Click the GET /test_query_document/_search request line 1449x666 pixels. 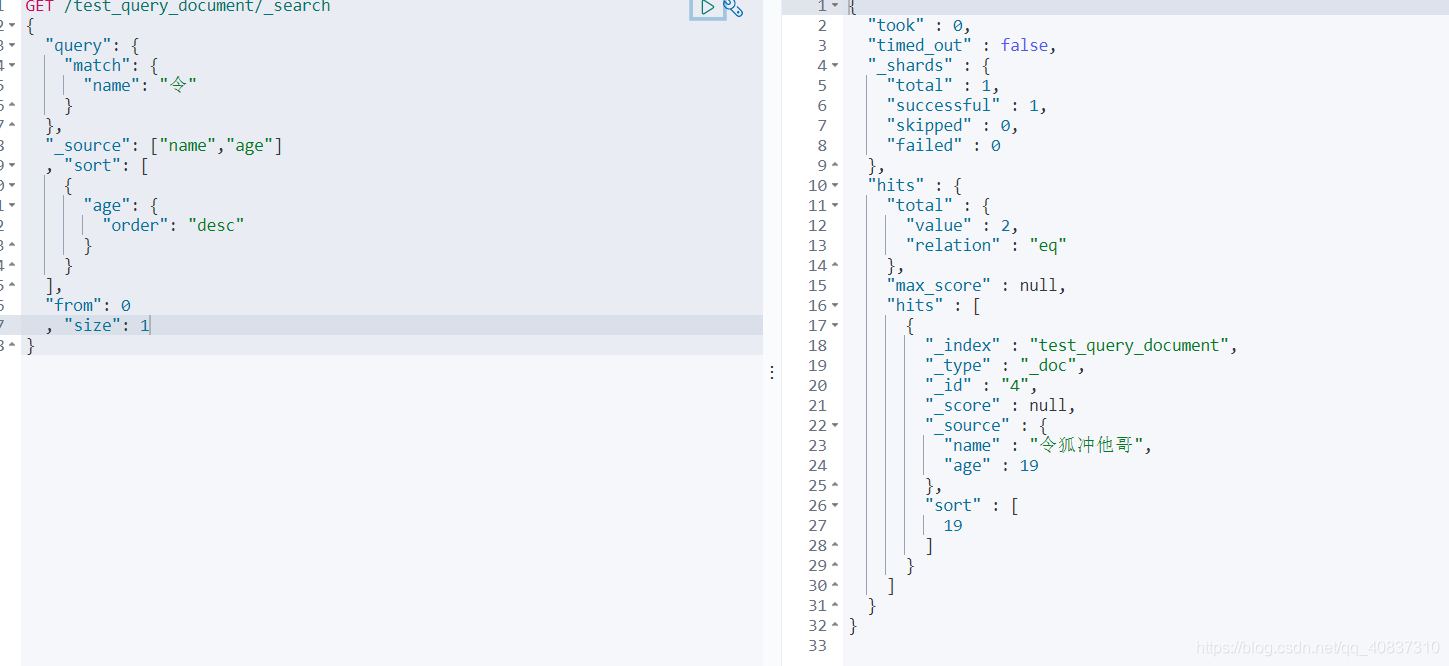point(178,6)
